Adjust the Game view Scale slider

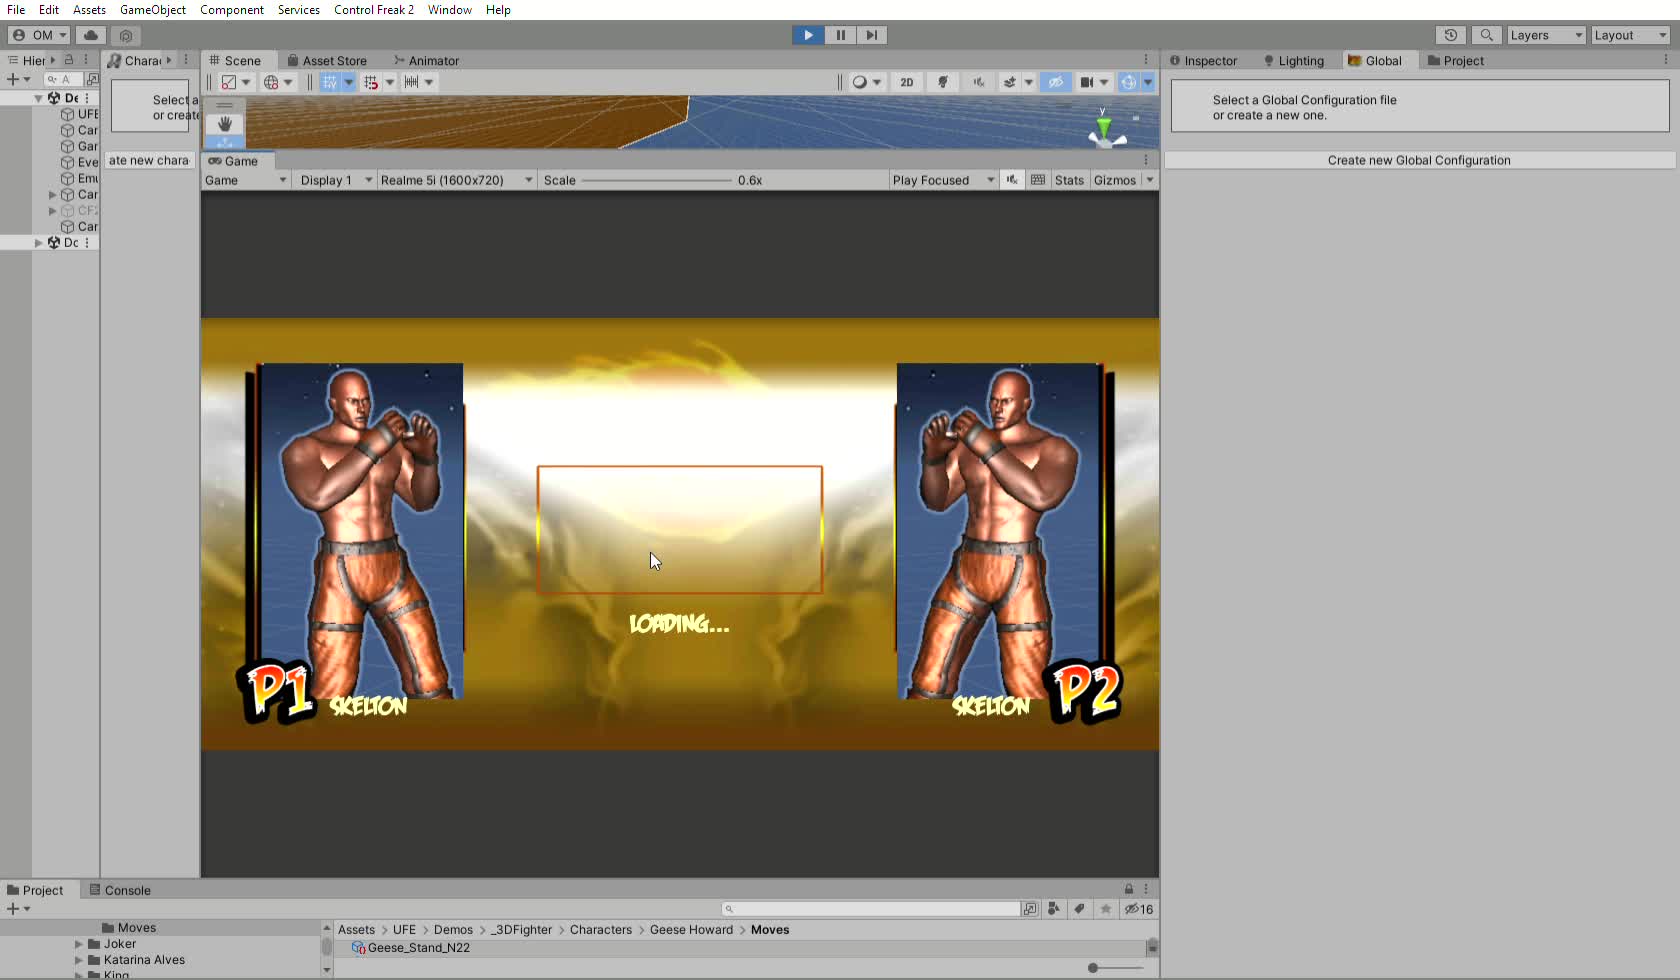657,181
